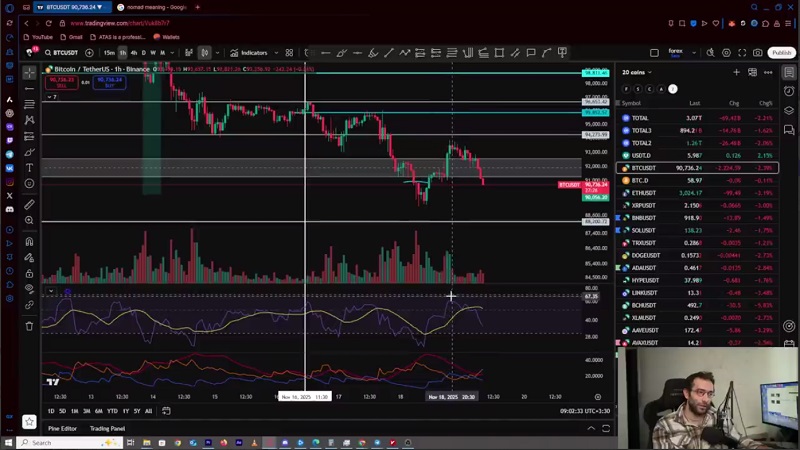800x450 pixels.
Task: Enter fullscreen chart mode
Action: pyautogui.click(x=741, y=52)
